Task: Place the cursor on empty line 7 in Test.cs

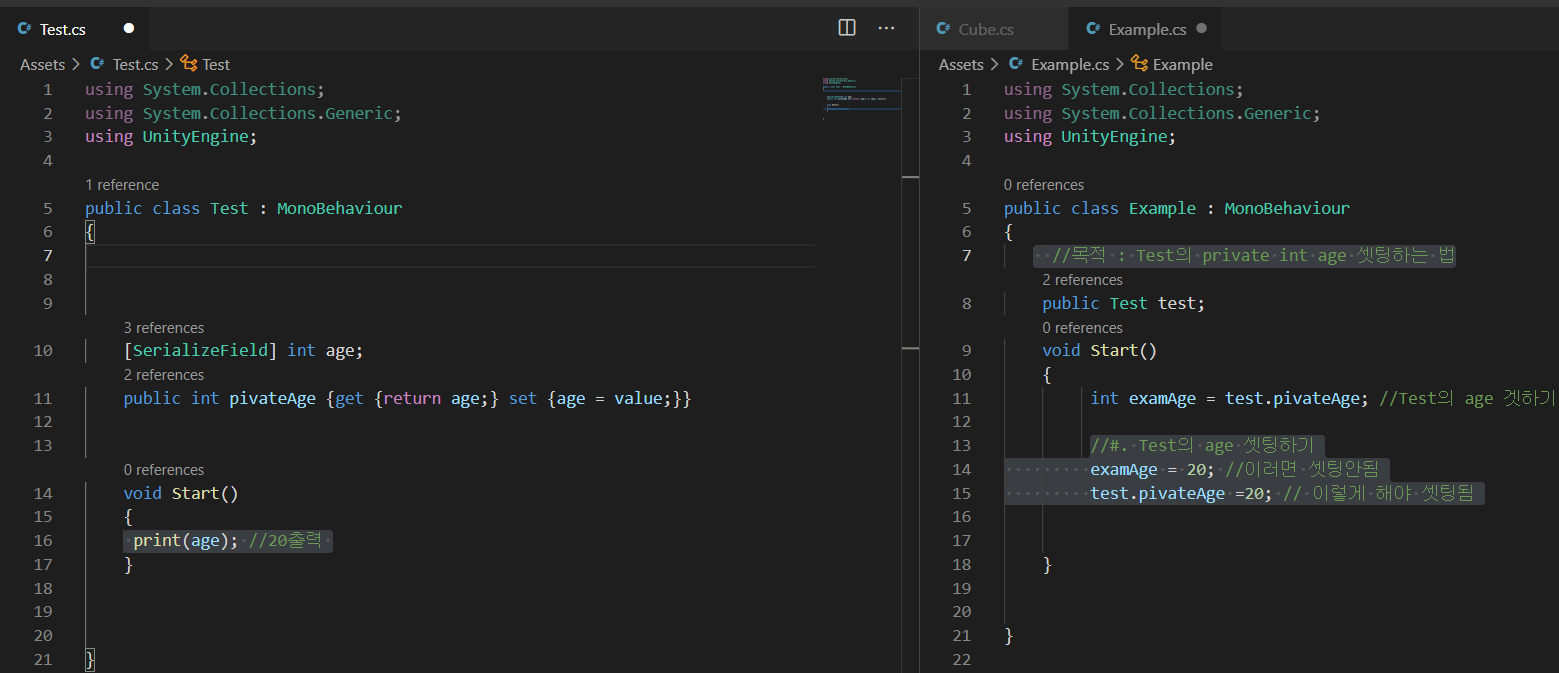Action: click(450, 256)
